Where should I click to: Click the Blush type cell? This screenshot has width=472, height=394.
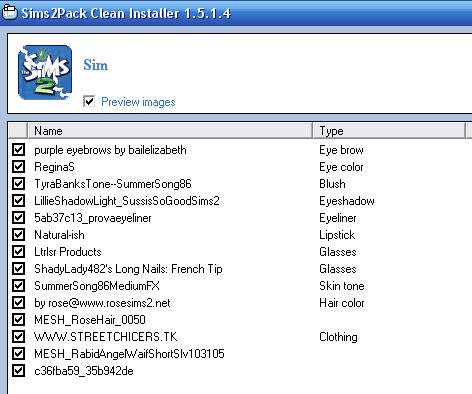tap(332, 184)
